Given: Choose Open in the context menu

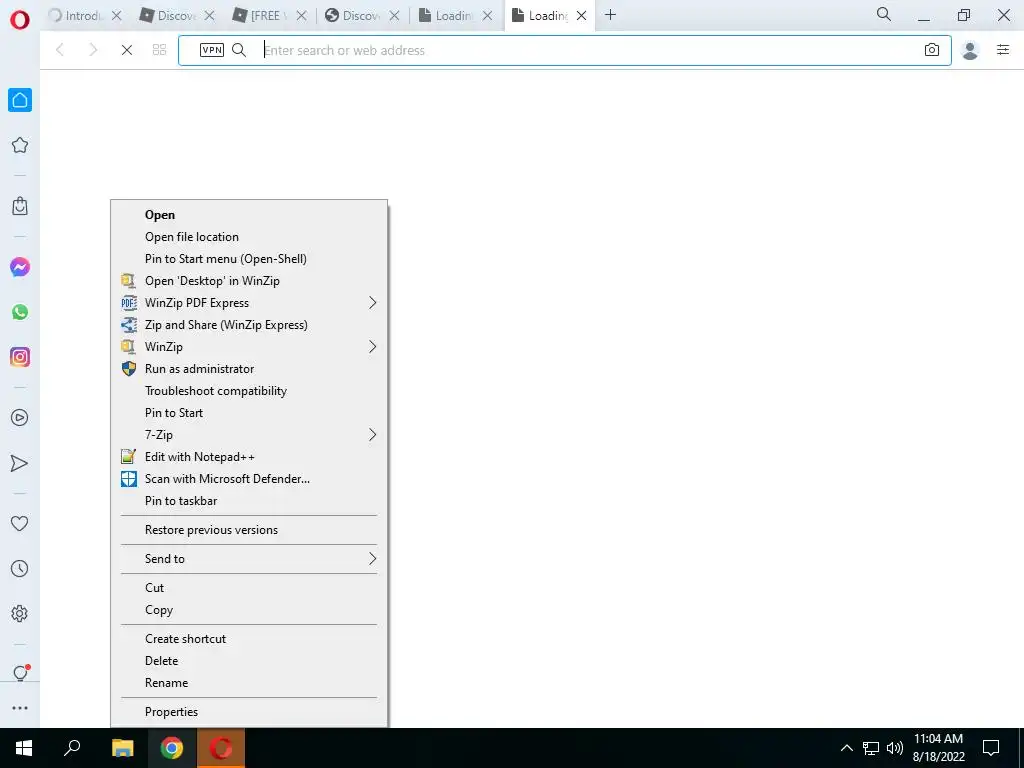Looking at the screenshot, I should (x=249, y=215).
